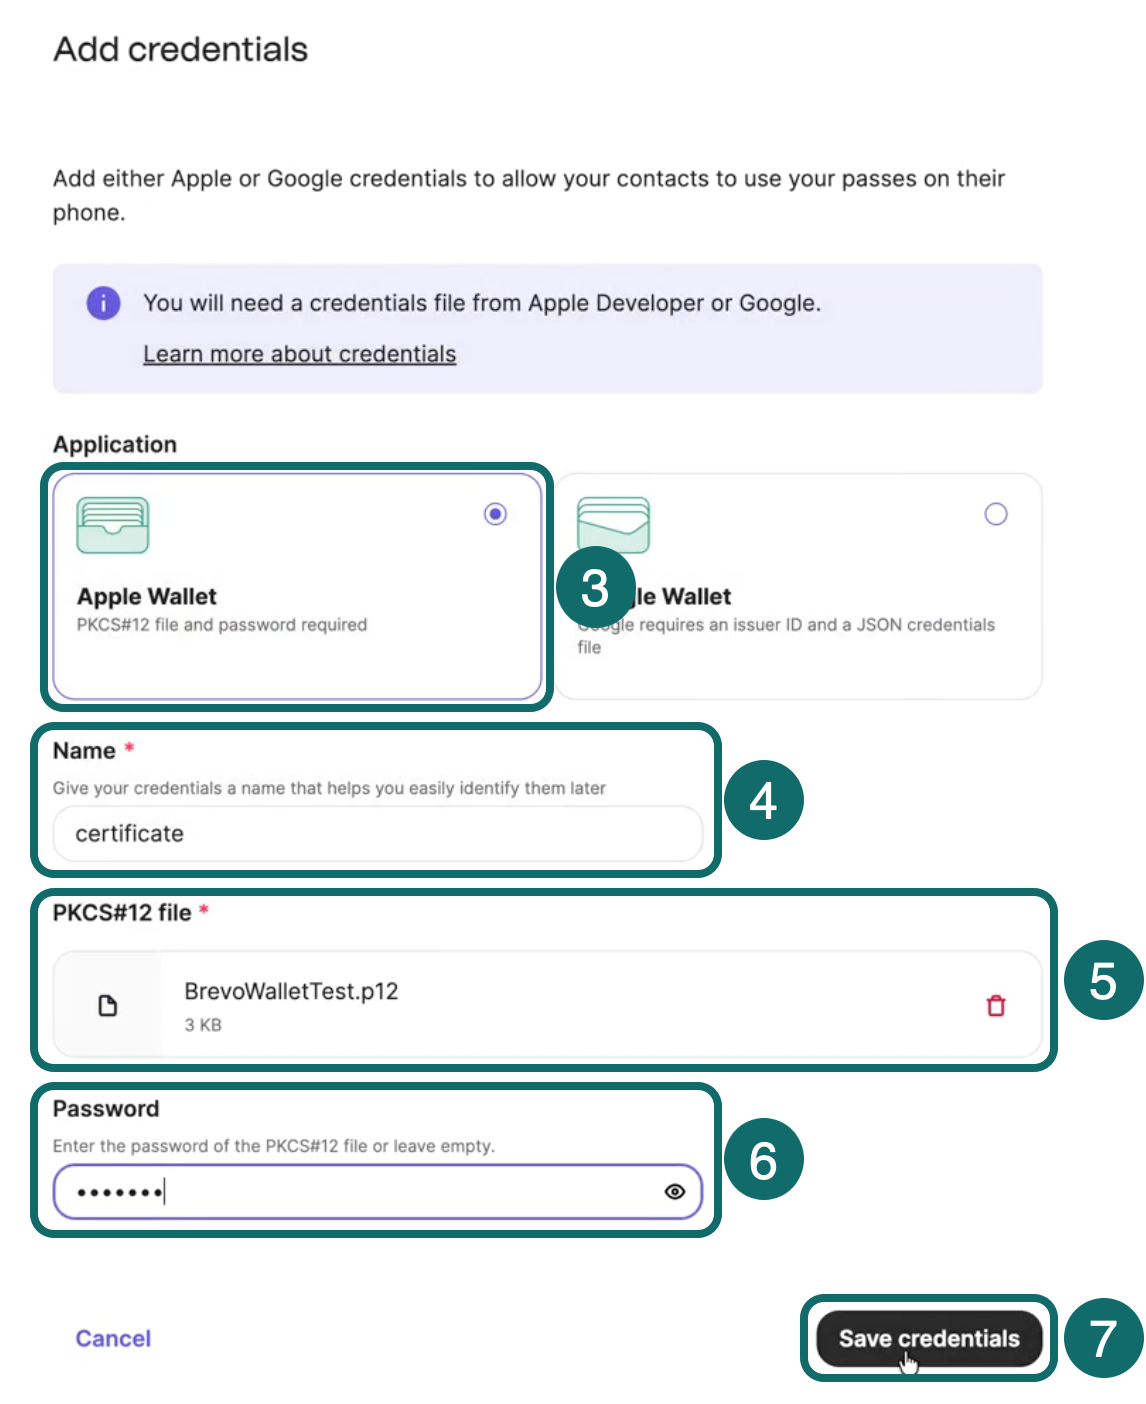Click the step 4 numbered badge
This screenshot has height=1404, width=1146.
763,800
